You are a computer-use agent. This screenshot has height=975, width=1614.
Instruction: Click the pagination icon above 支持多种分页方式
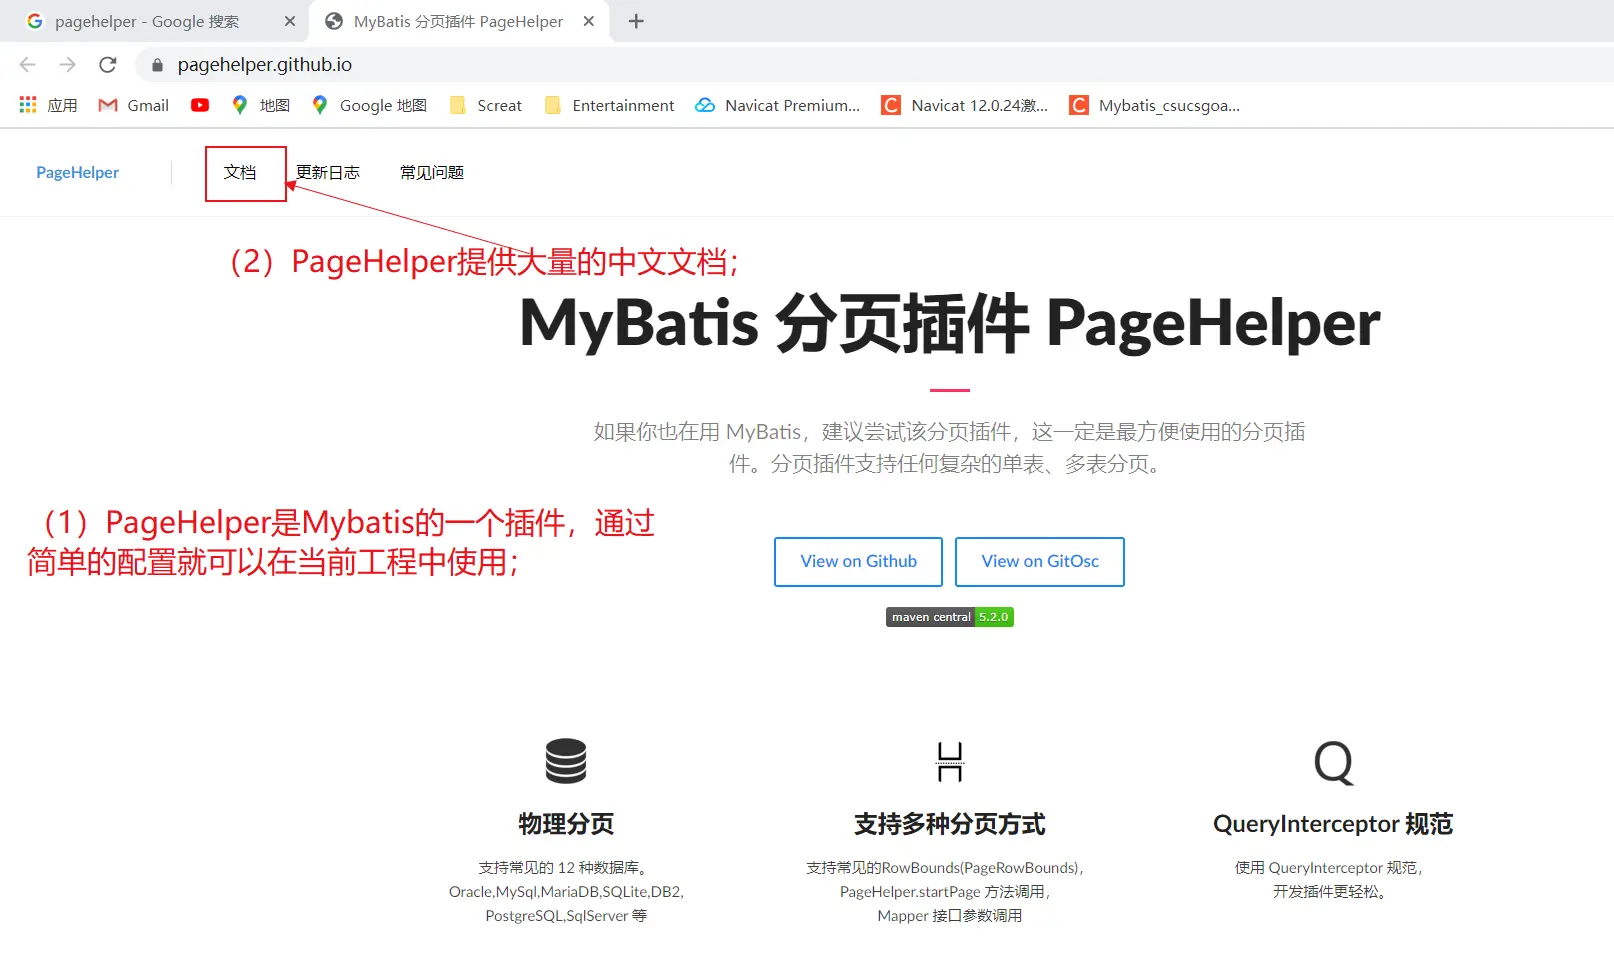coord(949,762)
